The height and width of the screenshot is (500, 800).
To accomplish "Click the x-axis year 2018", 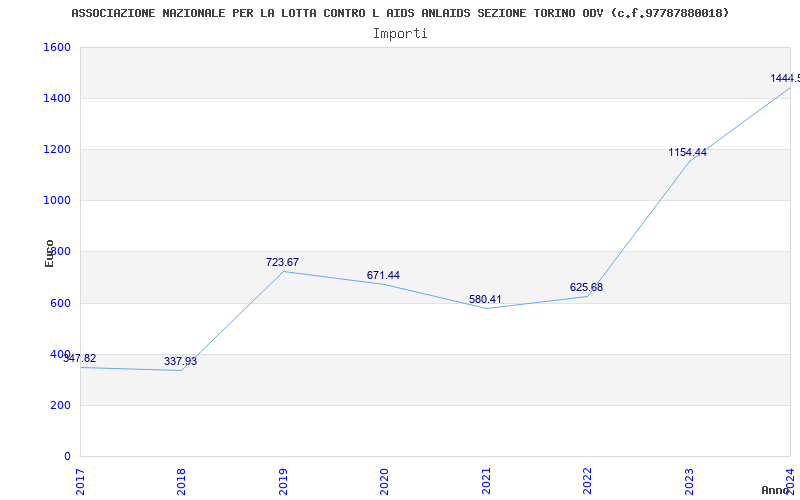I will pos(181,481).
